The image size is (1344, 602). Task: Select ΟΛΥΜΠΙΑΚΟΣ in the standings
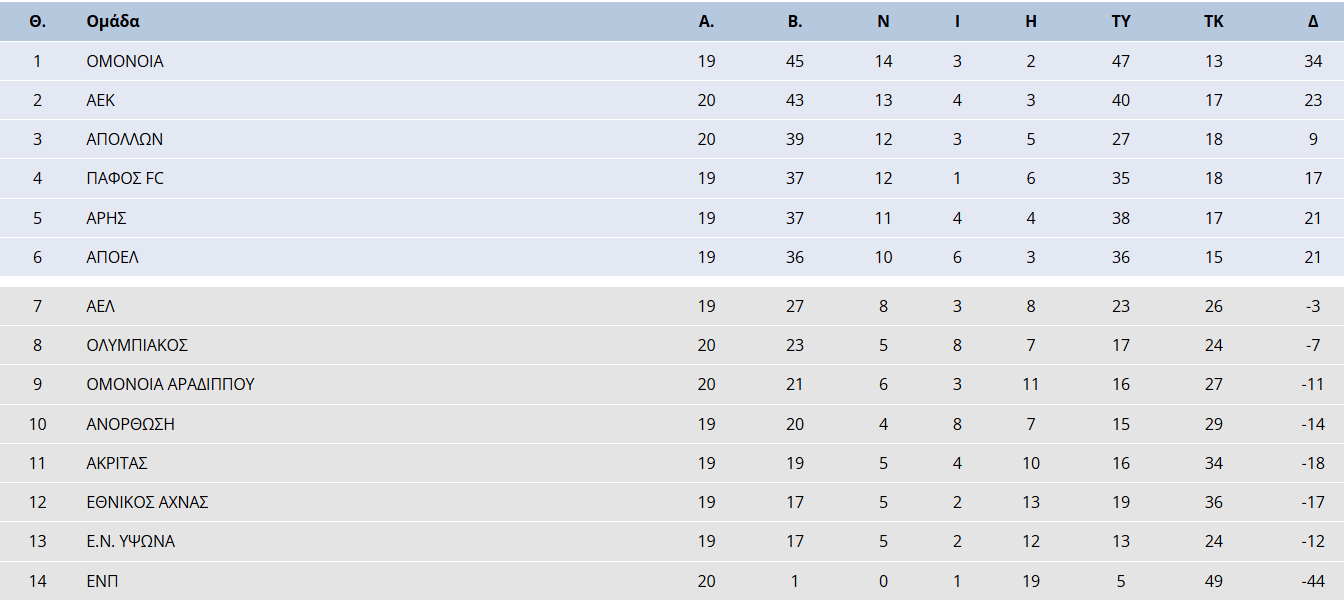[137, 345]
